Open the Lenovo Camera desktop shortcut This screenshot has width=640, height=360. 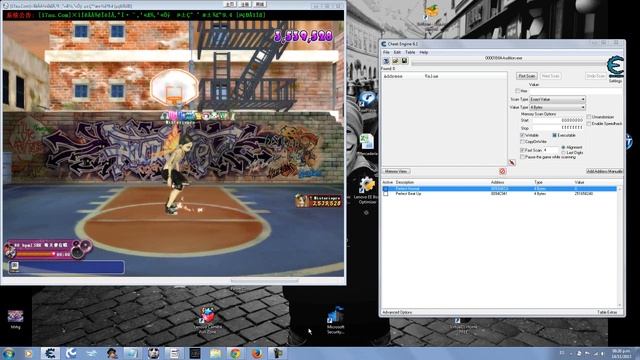tap(208, 321)
